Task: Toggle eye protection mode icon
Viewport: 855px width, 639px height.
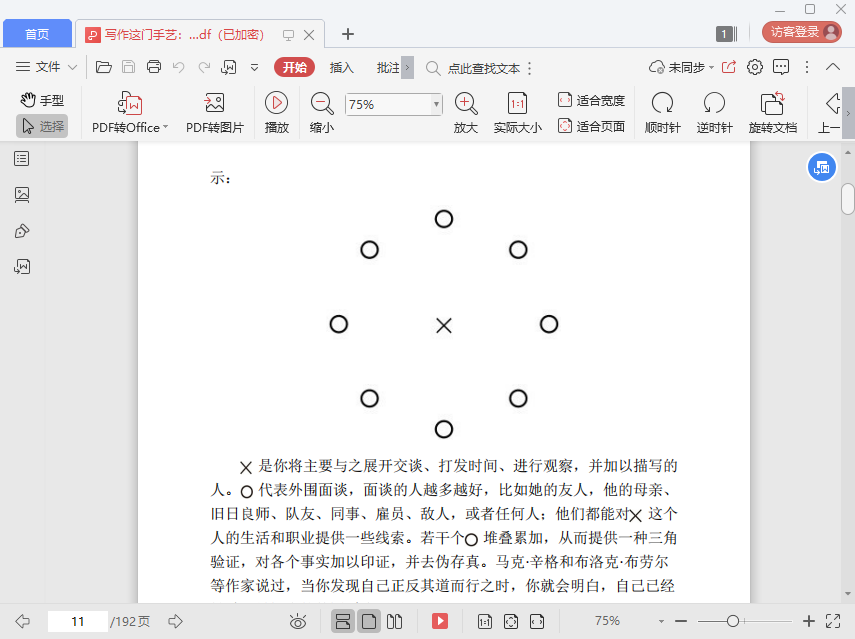Action: coord(298,621)
